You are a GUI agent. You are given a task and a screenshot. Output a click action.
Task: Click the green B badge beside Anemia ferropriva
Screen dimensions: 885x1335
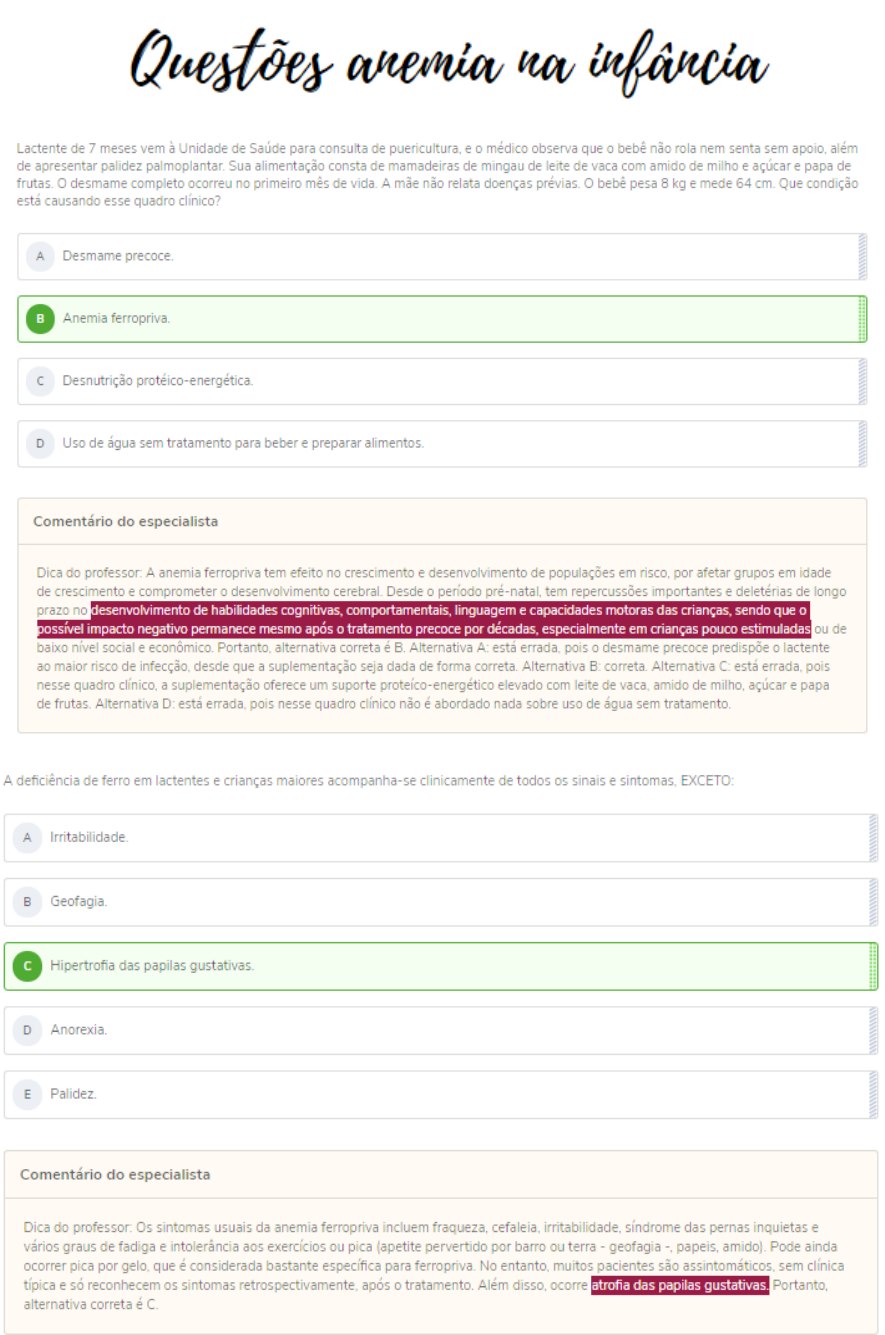pos(40,319)
